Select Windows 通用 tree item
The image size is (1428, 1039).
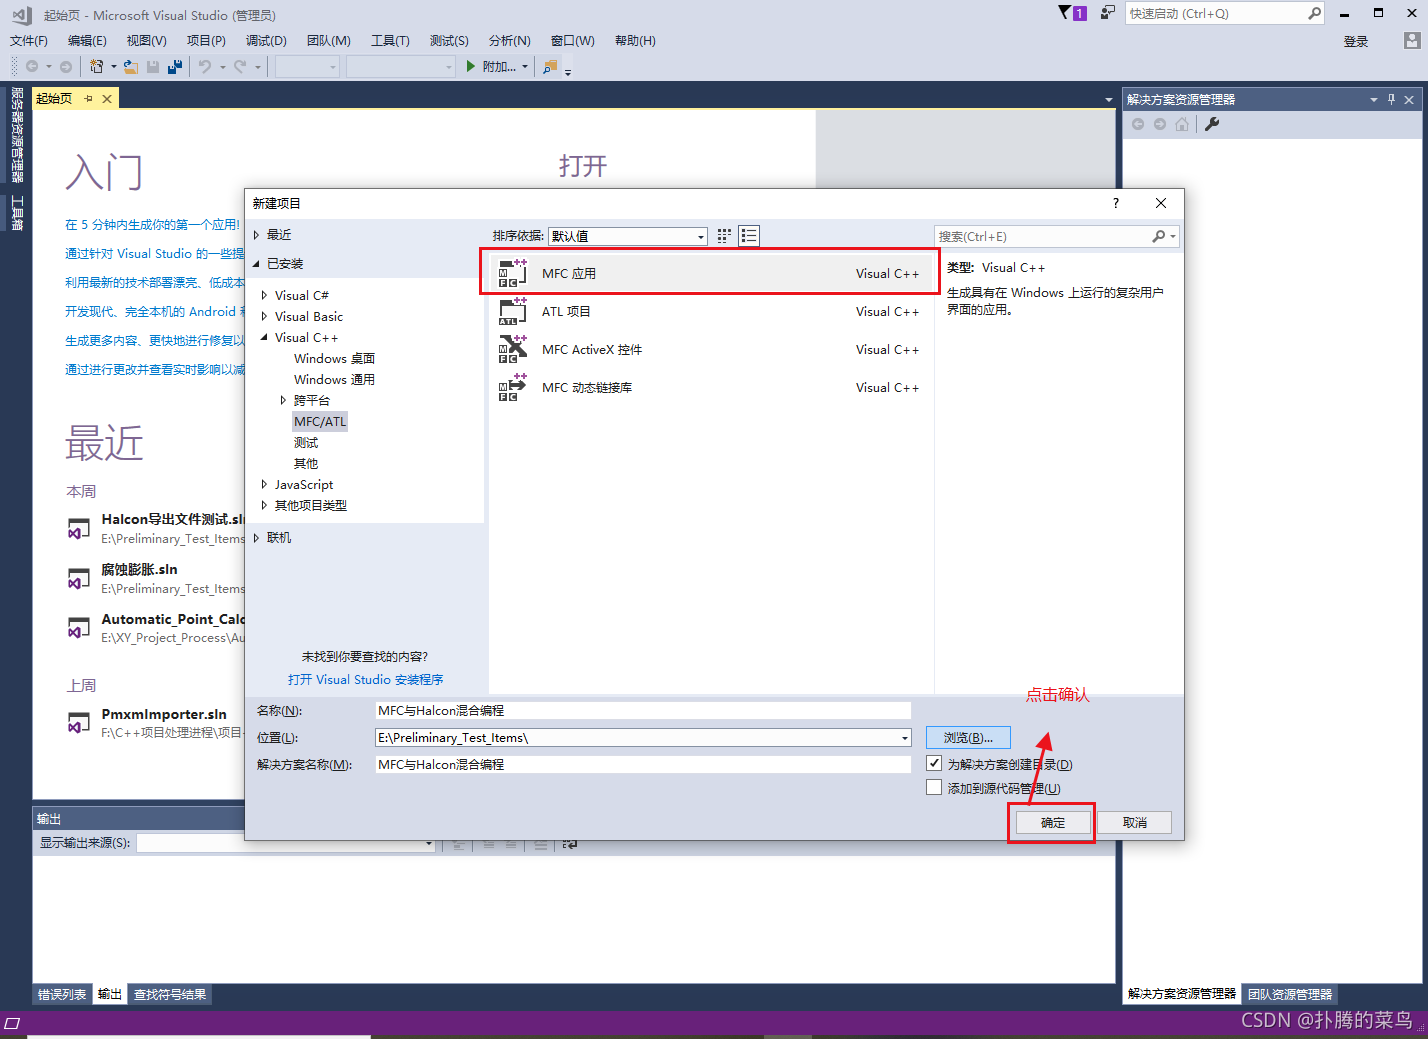334,379
